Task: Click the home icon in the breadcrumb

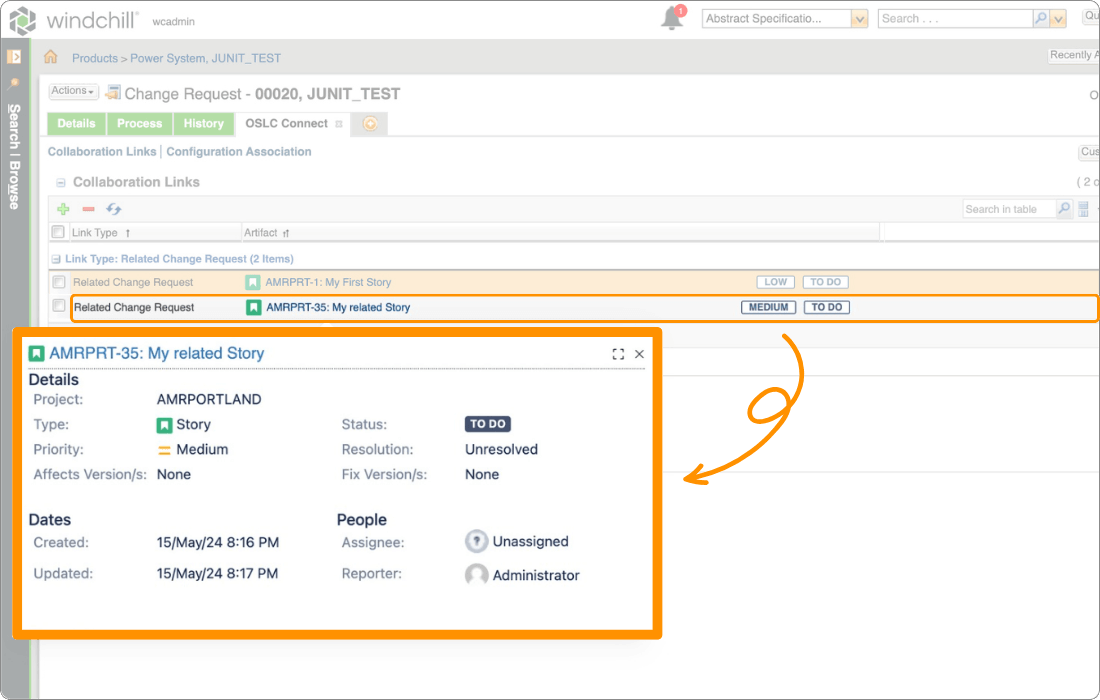Action: (49, 58)
